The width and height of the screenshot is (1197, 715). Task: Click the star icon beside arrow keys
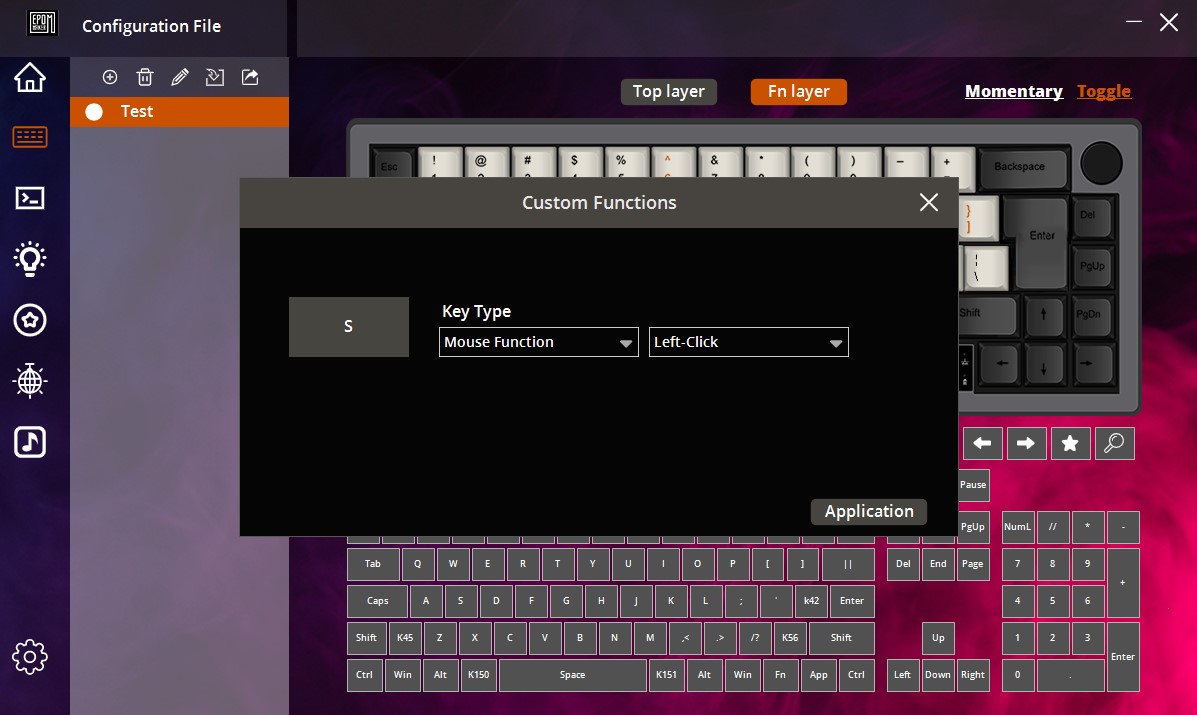[1070, 443]
